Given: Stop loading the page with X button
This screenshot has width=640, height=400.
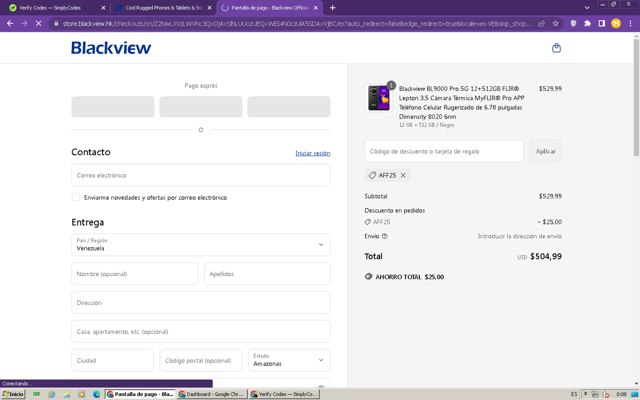Looking at the screenshot, I should [x=38, y=24].
